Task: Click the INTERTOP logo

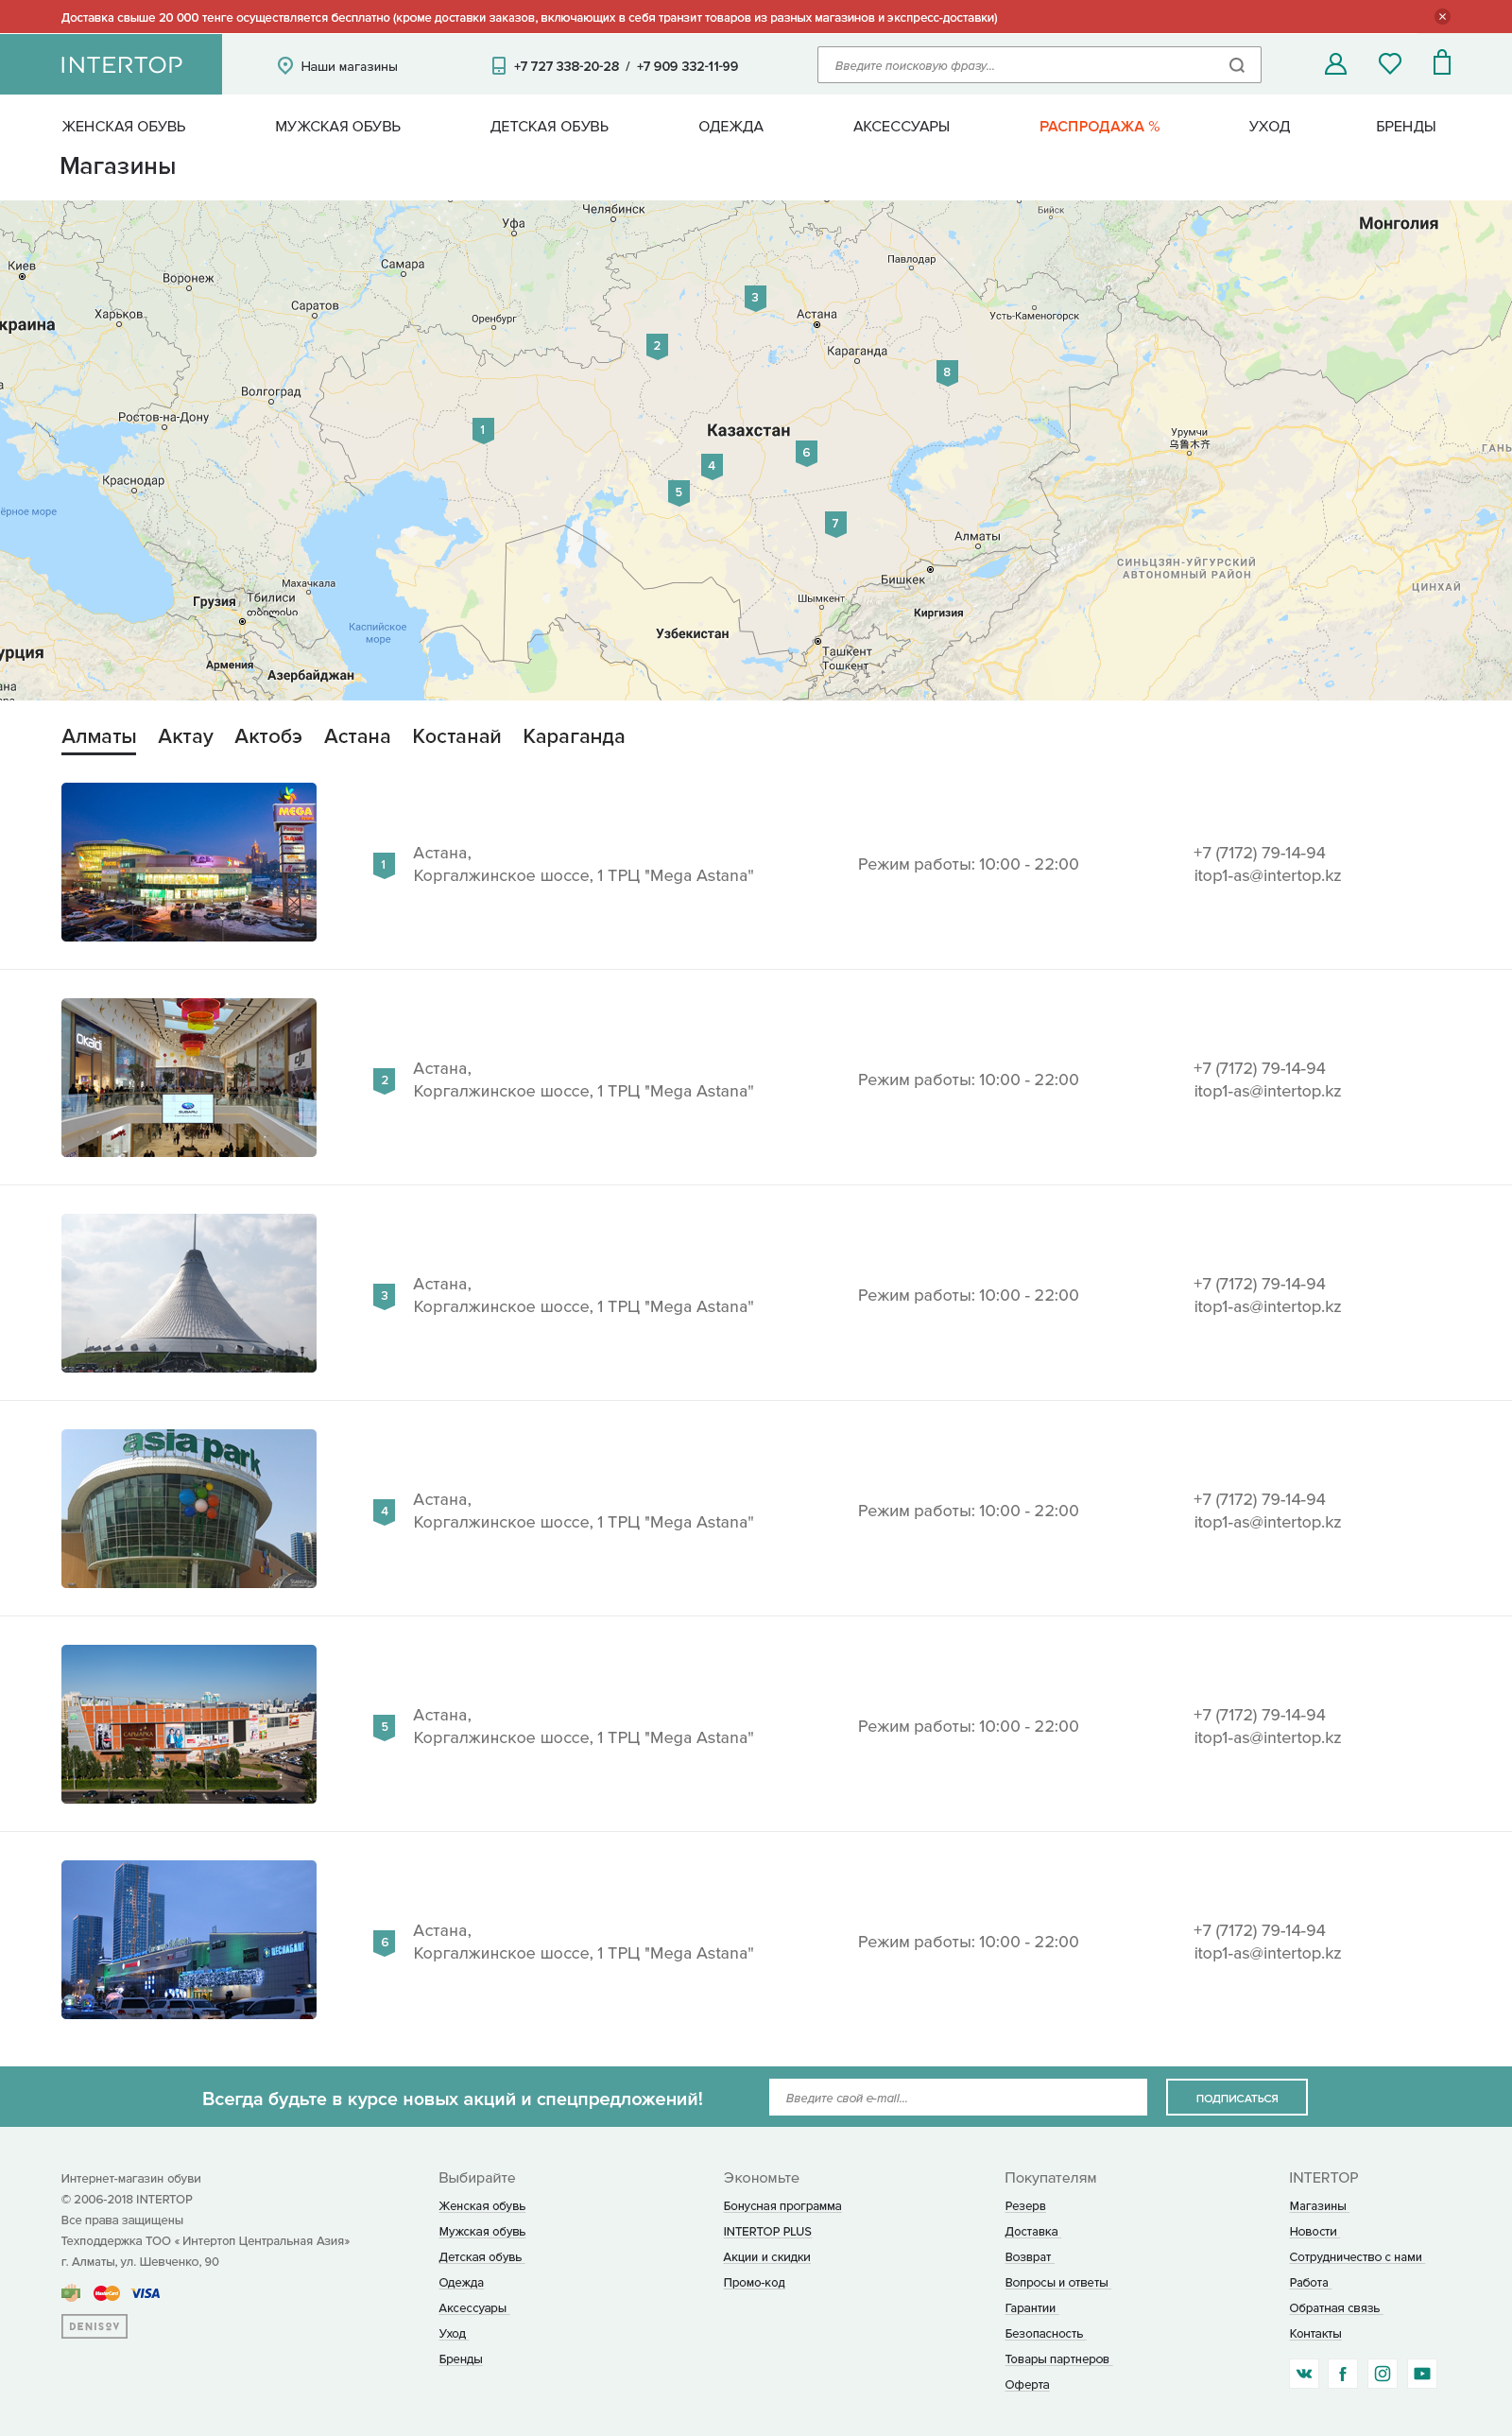Action: tap(121, 65)
